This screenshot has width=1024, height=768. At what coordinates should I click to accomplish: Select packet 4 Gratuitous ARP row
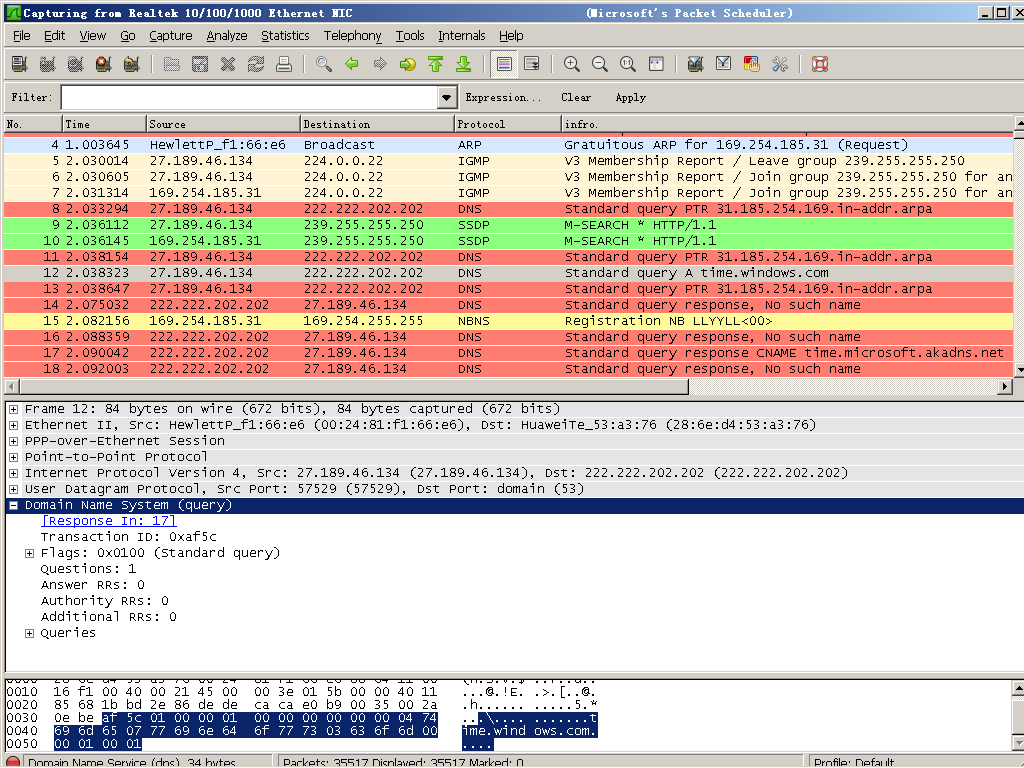point(508,145)
